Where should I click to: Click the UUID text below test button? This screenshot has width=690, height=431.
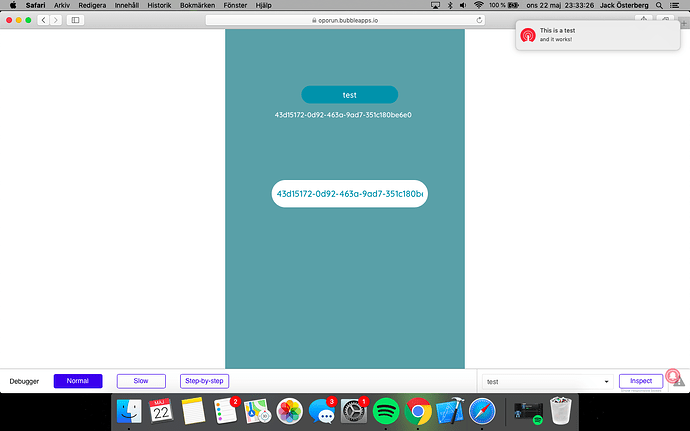click(x=343, y=115)
